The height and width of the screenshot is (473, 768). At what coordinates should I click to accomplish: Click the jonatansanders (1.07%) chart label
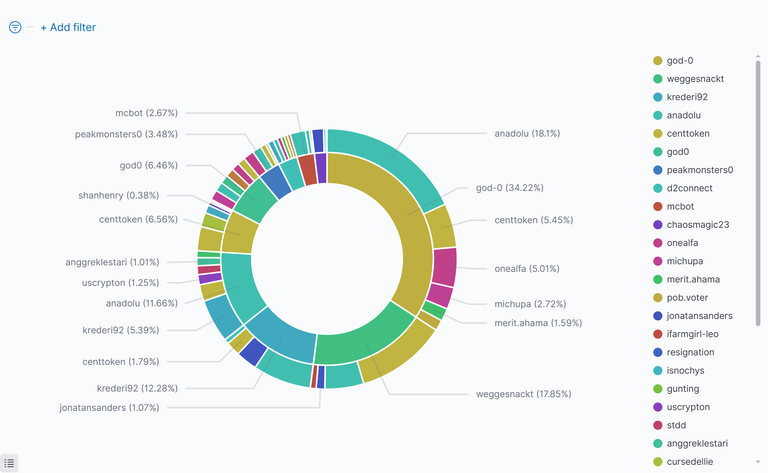click(x=109, y=407)
